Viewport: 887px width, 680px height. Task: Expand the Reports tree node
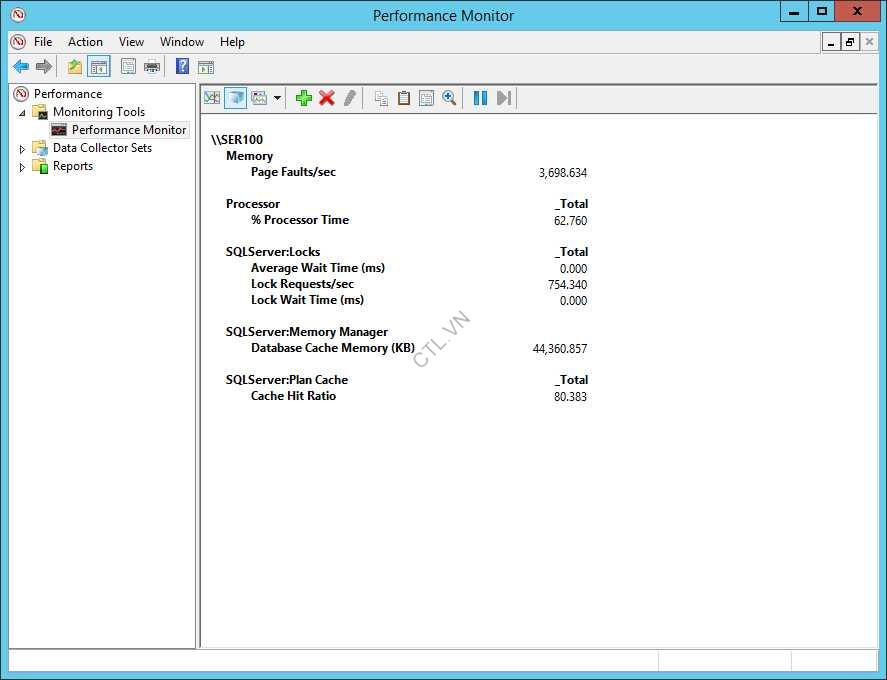click(22, 167)
